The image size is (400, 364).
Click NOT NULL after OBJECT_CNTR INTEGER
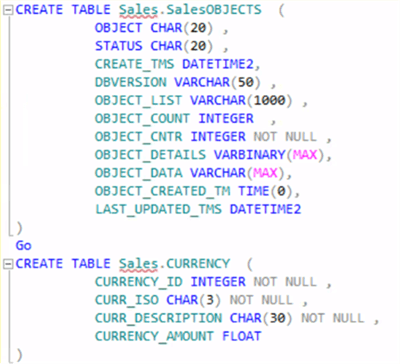point(285,137)
